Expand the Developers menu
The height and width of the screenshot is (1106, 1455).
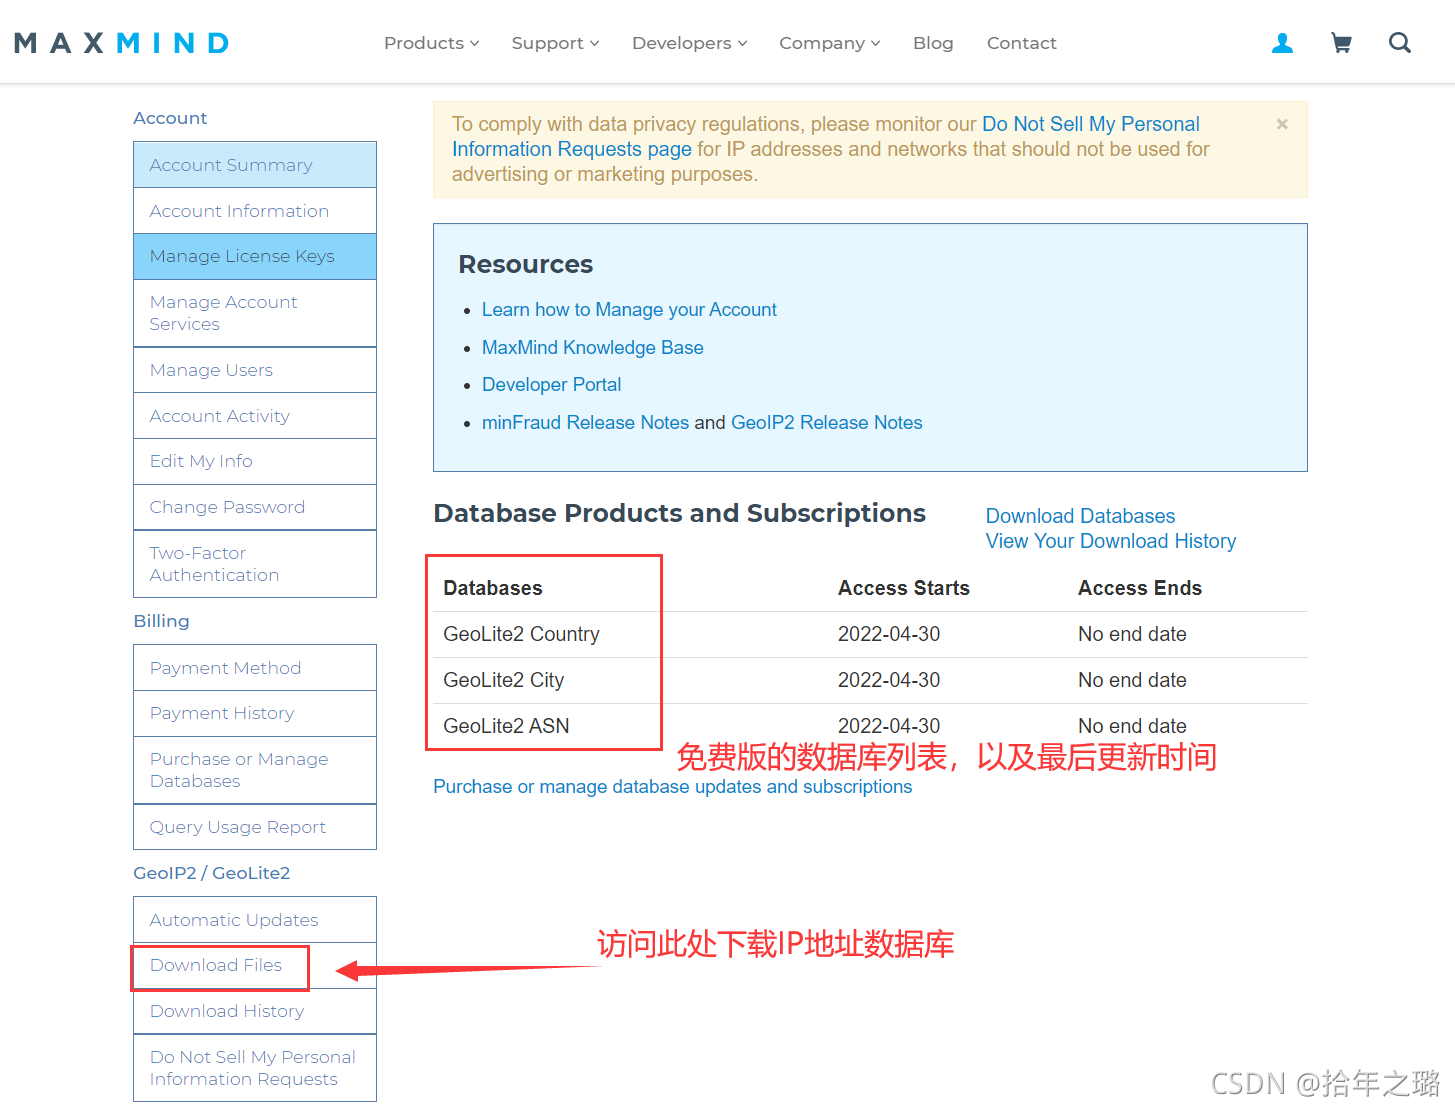click(689, 43)
